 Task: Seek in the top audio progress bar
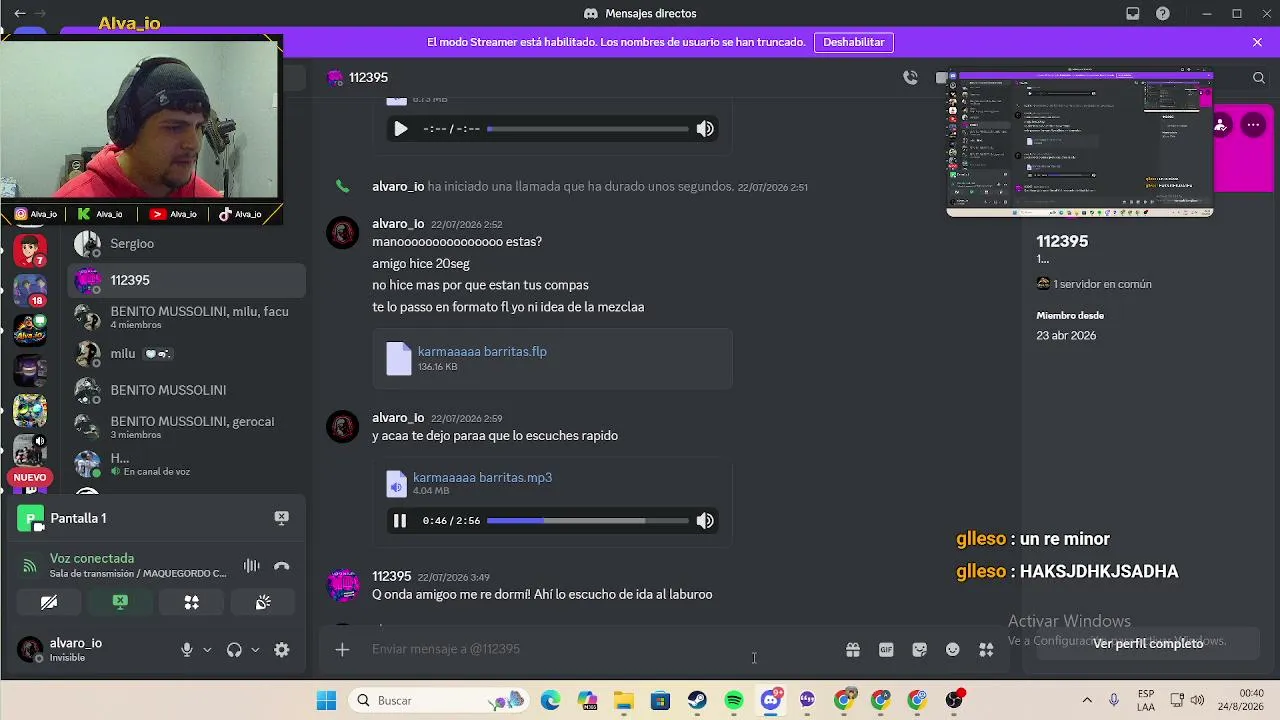click(588, 128)
